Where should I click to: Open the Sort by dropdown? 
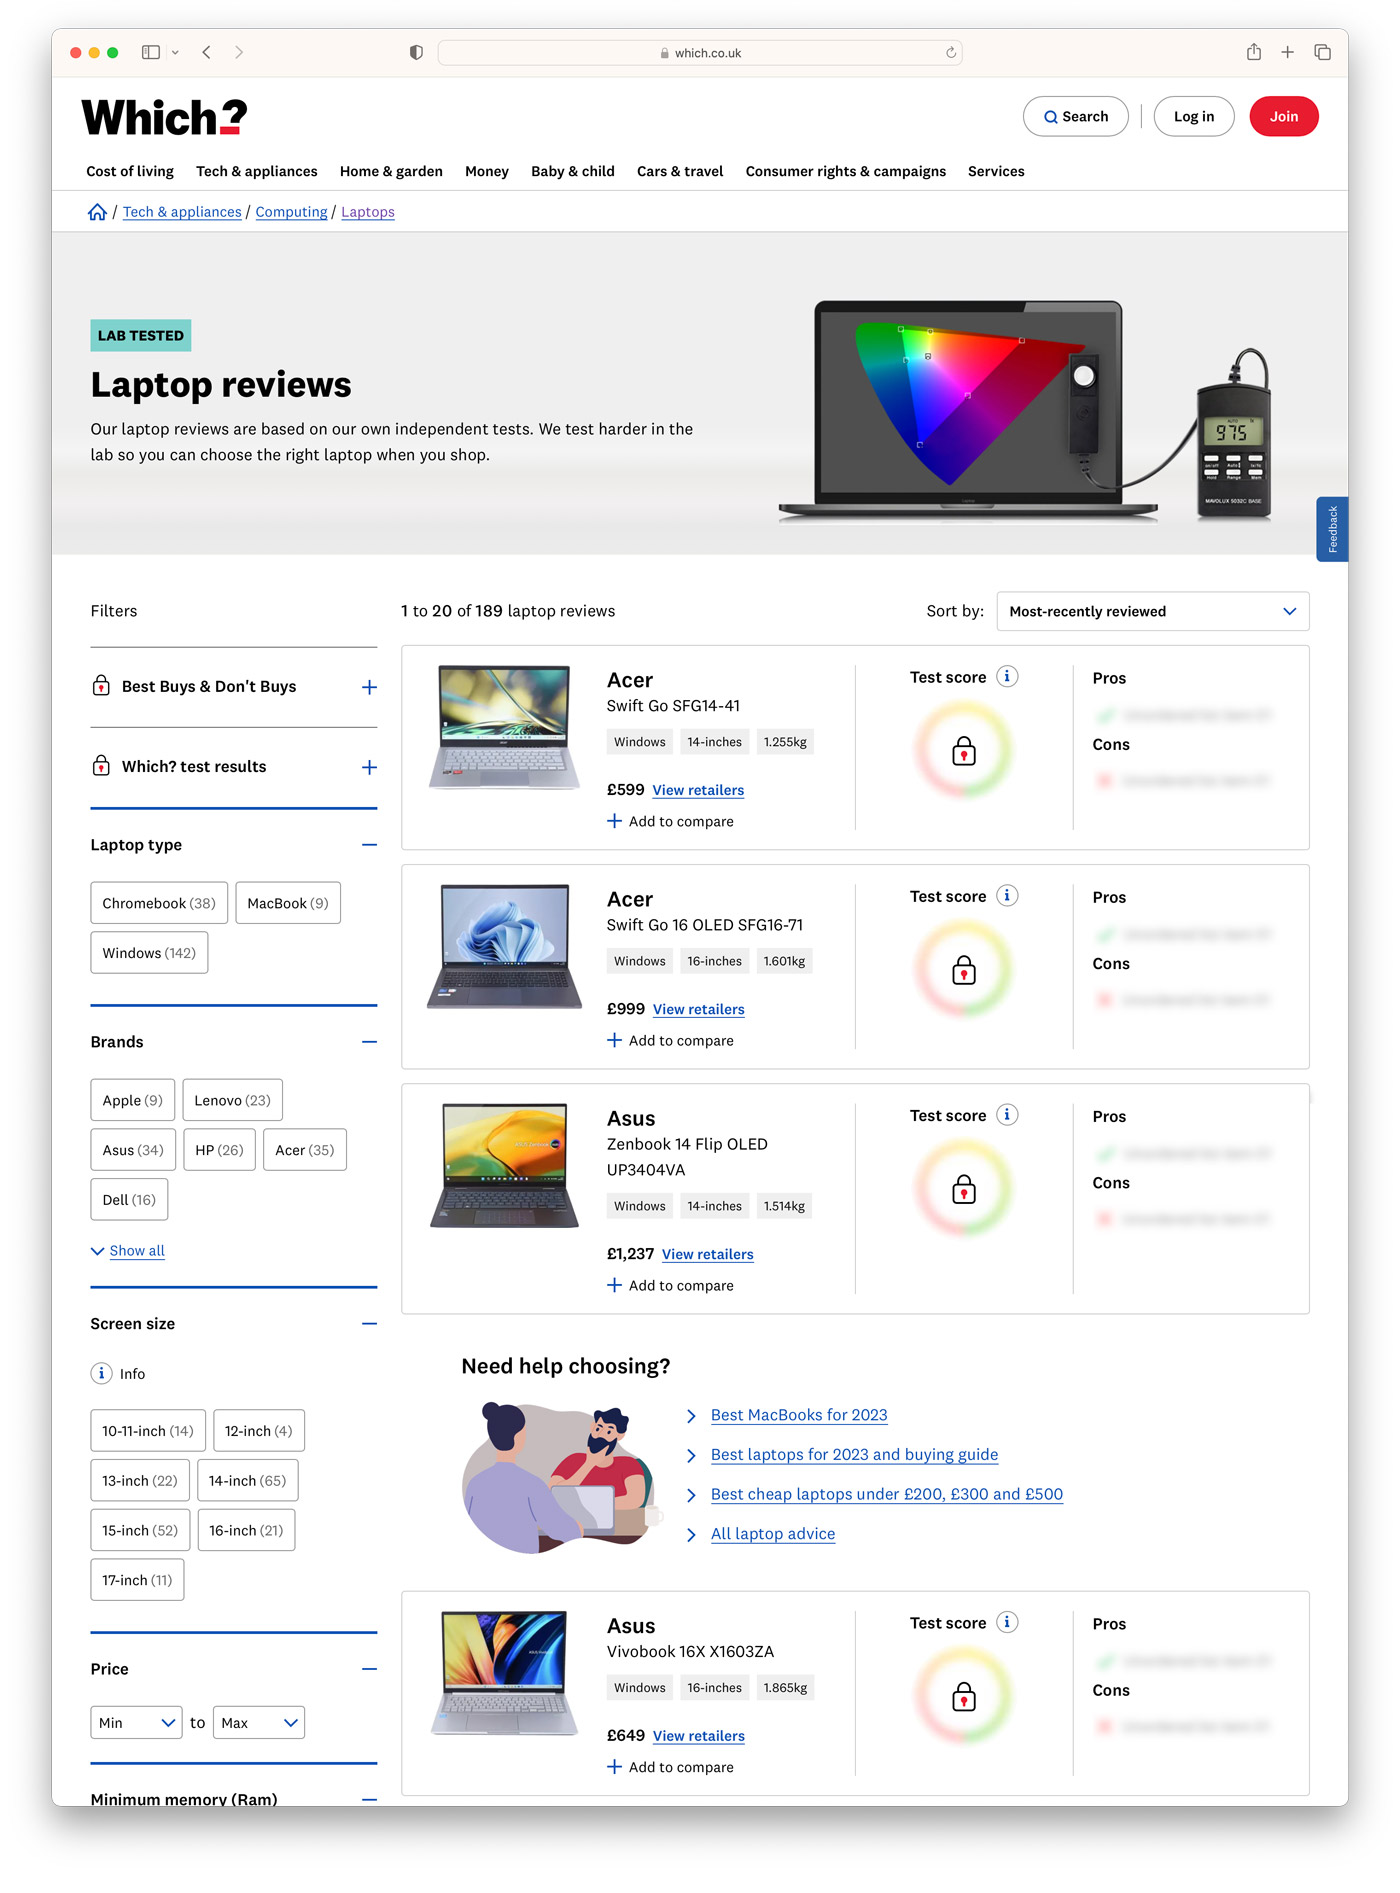click(1153, 611)
